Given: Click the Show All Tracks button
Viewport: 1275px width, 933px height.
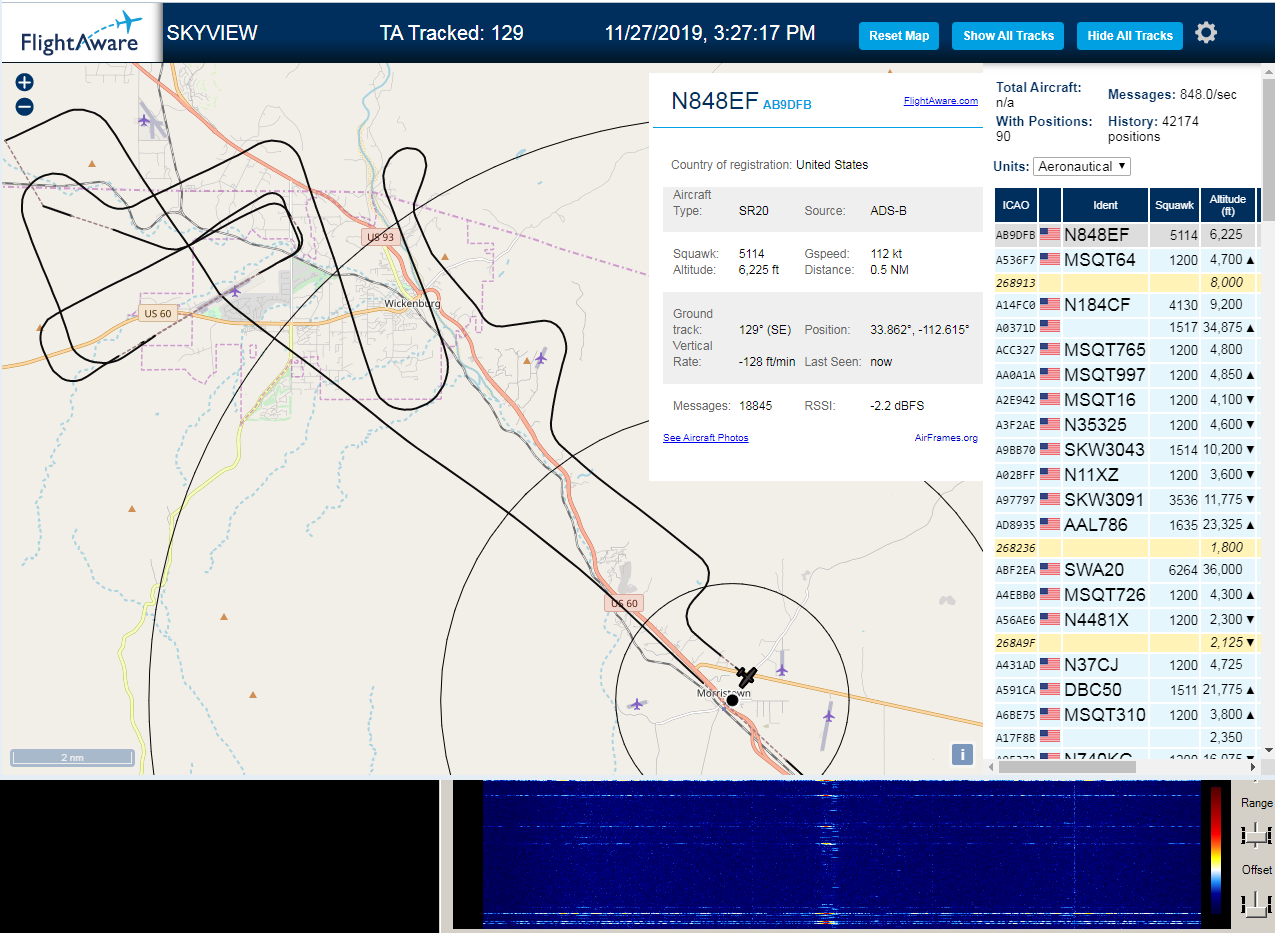Looking at the screenshot, I should point(1008,36).
